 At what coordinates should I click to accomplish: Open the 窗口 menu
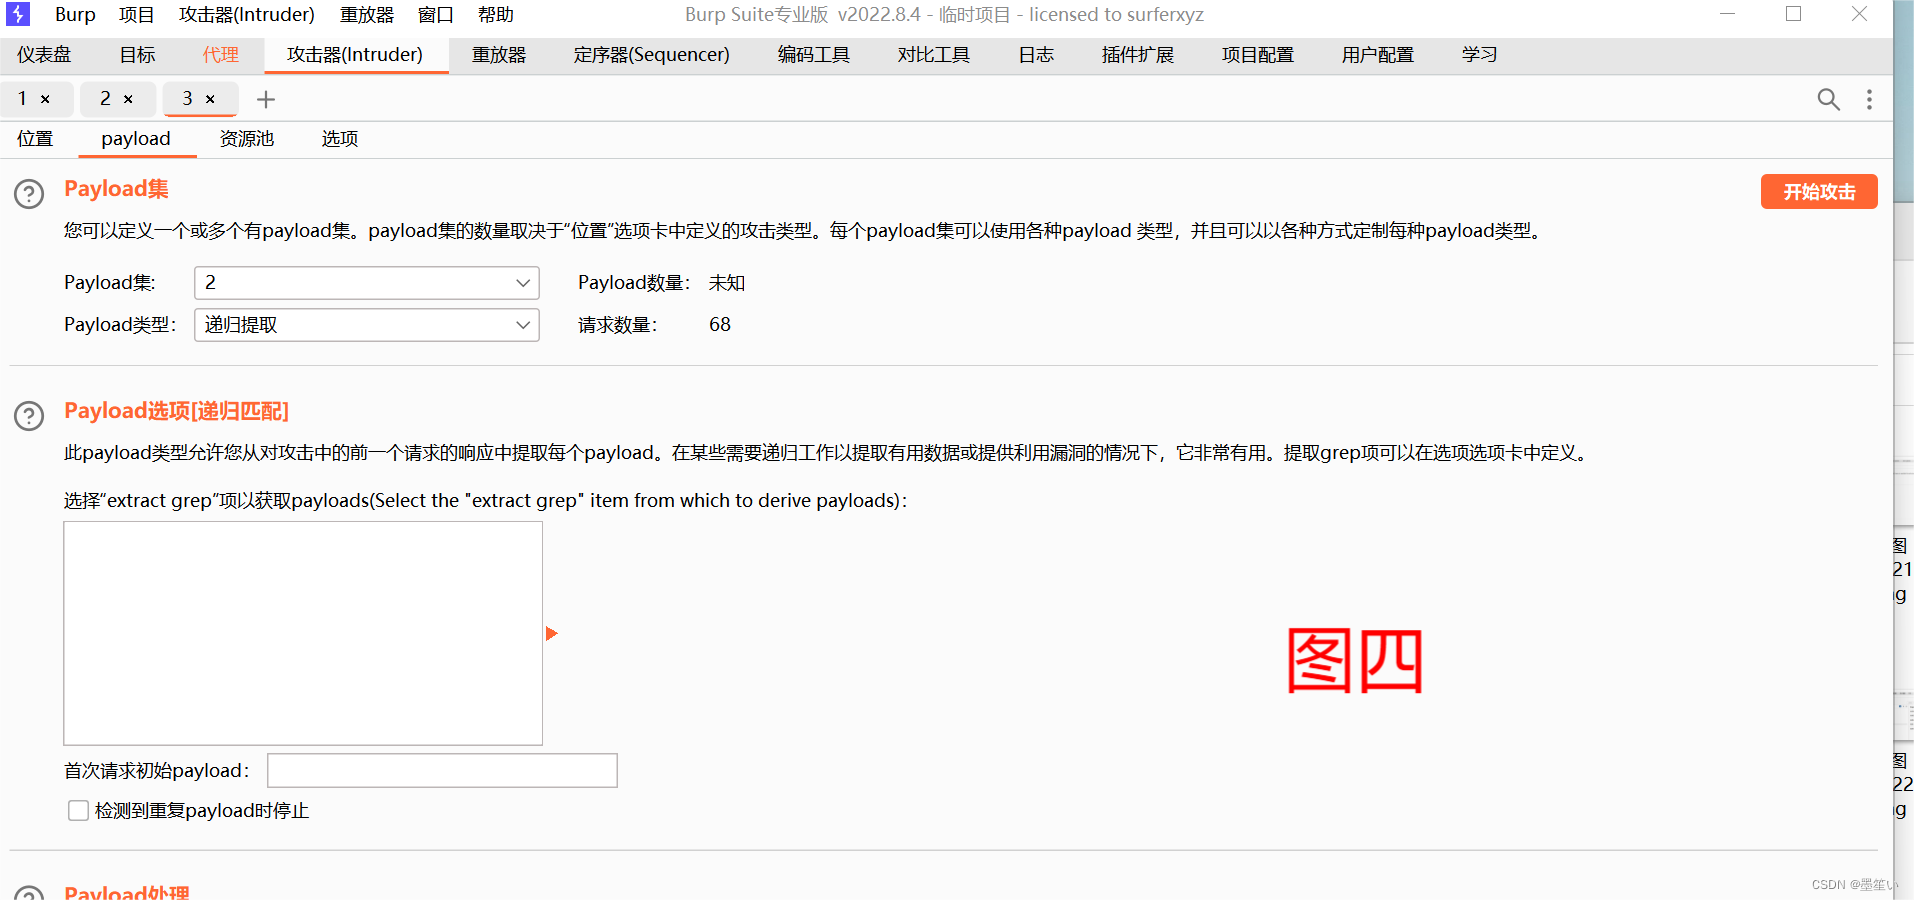tap(436, 15)
